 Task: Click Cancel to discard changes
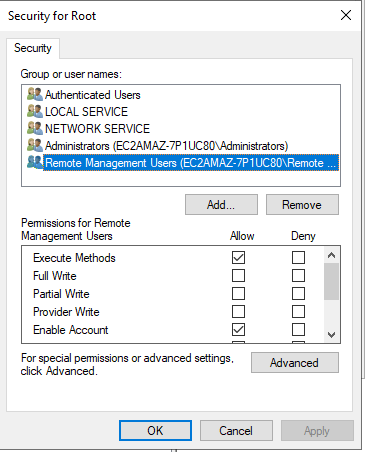coord(236,431)
